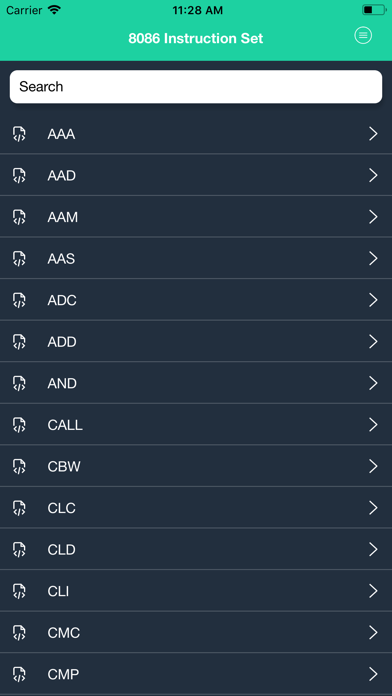Click the code file icon beside AAA
The height and width of the screenshot is (696, 392).
pos(19,134)
